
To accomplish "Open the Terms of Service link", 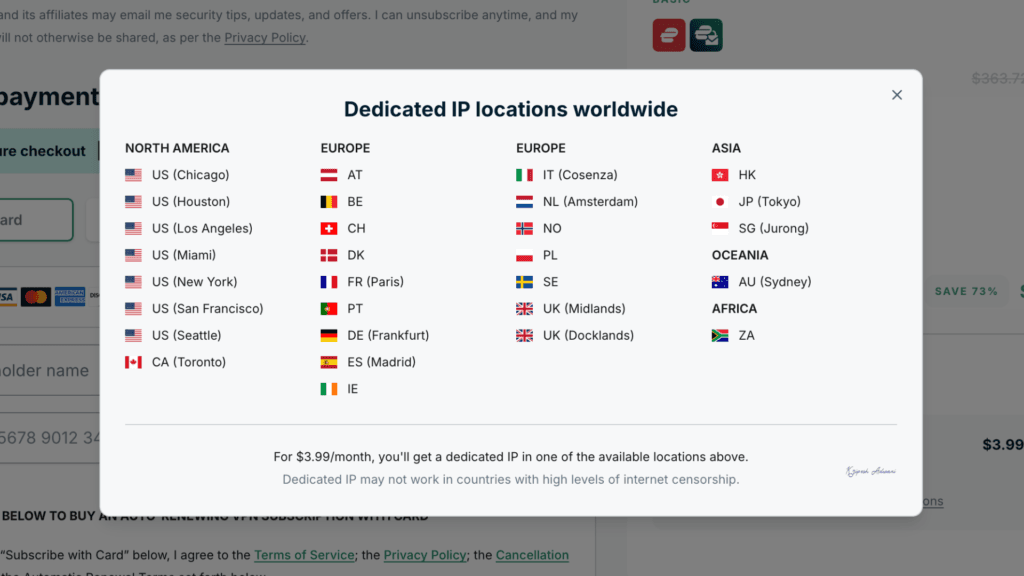I will coord(304,555).
